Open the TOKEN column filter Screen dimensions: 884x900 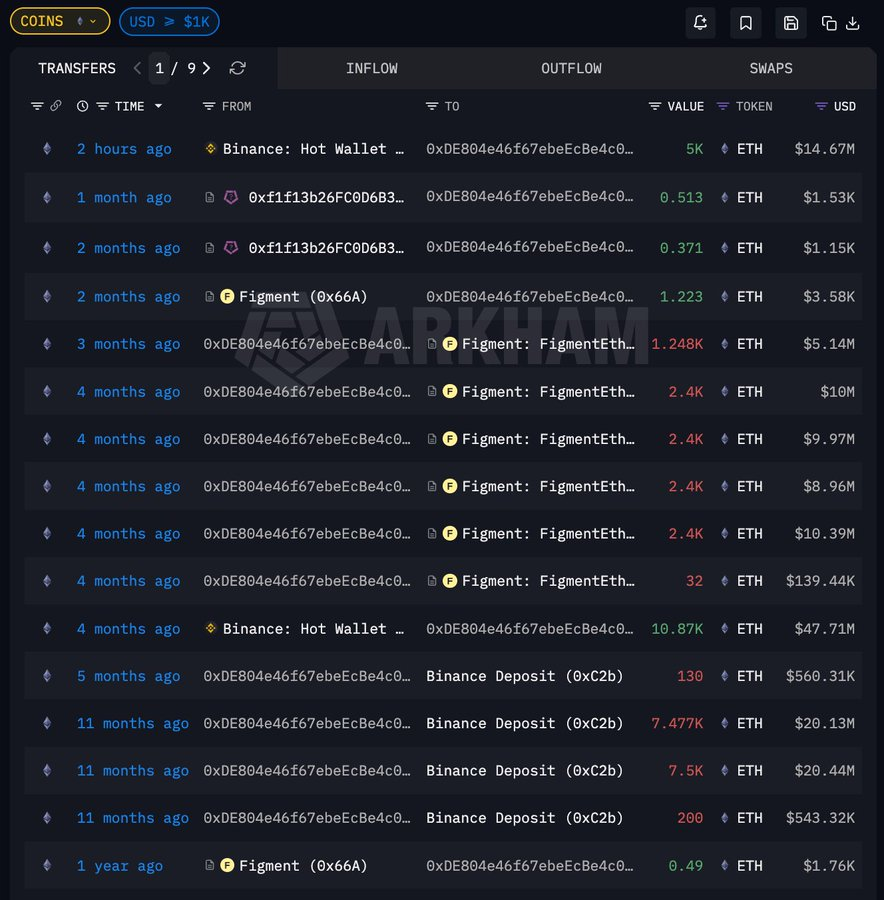[723, 106]
